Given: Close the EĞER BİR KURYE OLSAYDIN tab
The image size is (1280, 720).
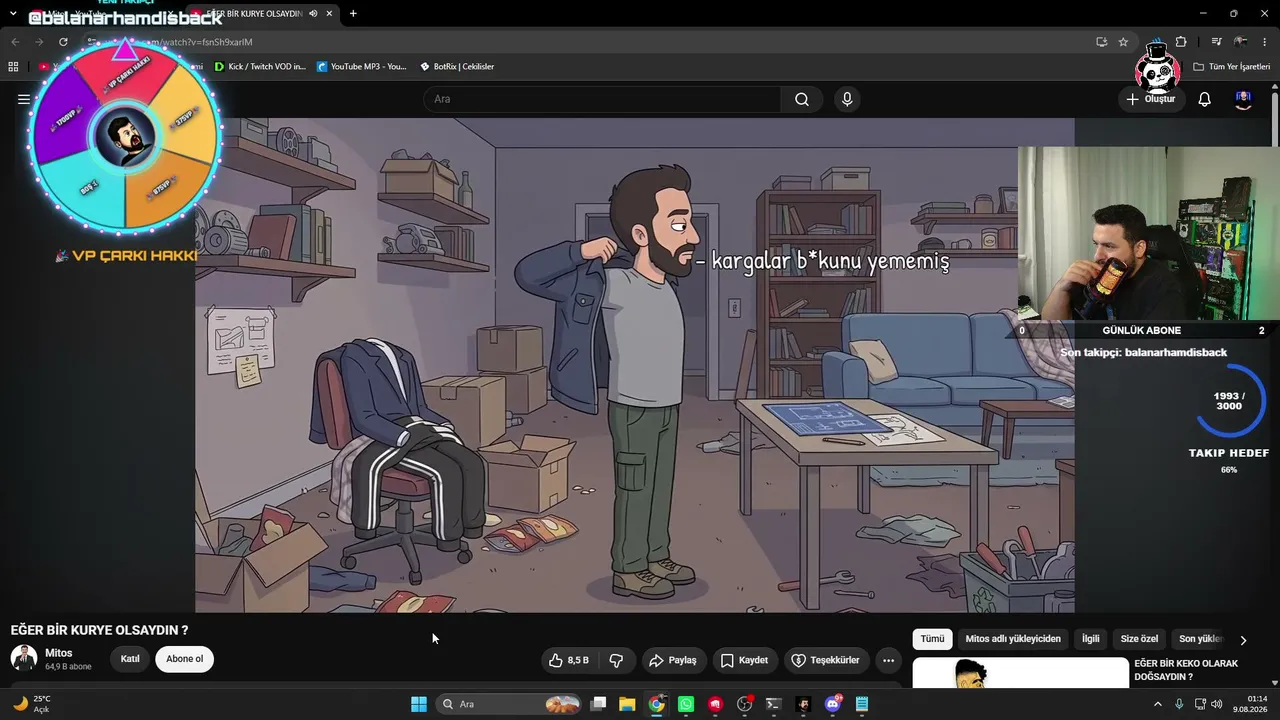Looking at the screenshot, I should [x=329, y=14].
